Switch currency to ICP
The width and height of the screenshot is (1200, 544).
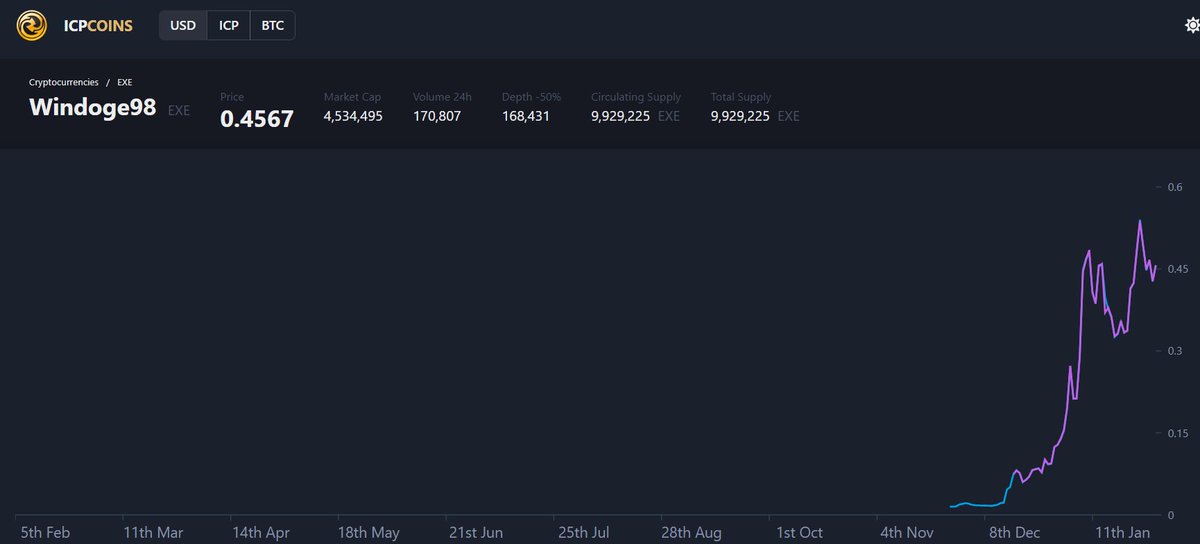(229, 25)
